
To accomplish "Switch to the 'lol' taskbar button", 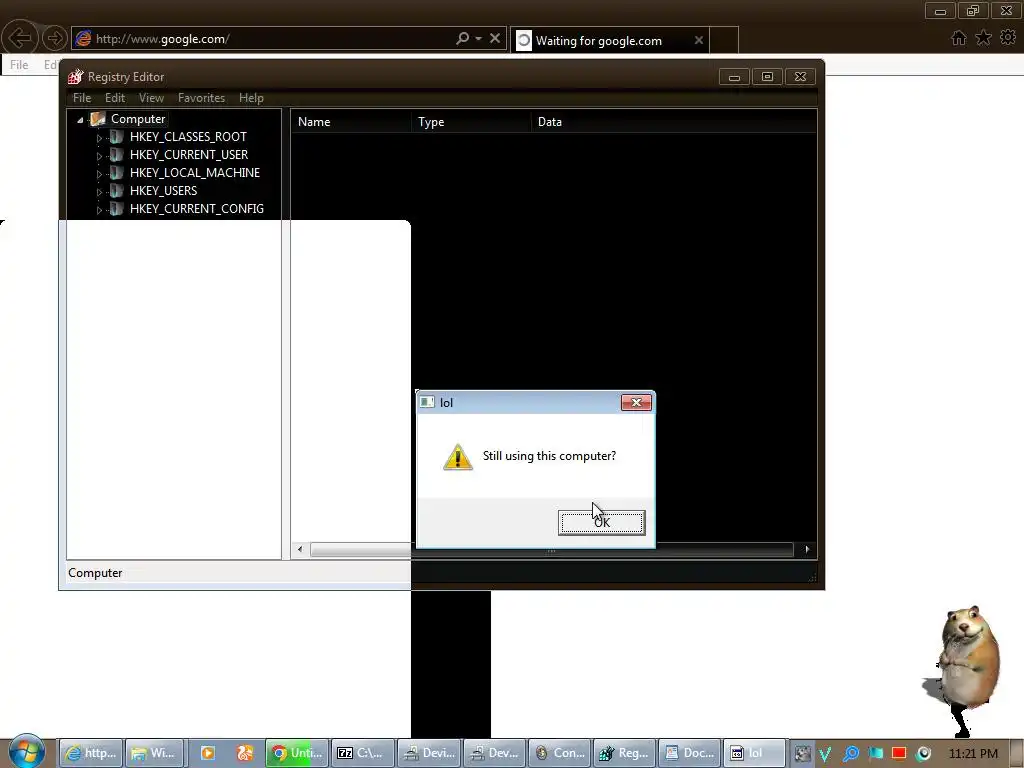I will tap(754, 753).
